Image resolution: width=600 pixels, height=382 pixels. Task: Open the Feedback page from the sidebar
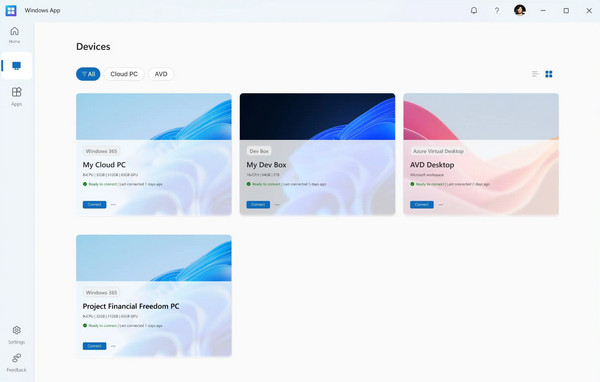click(x=16, y=362)
